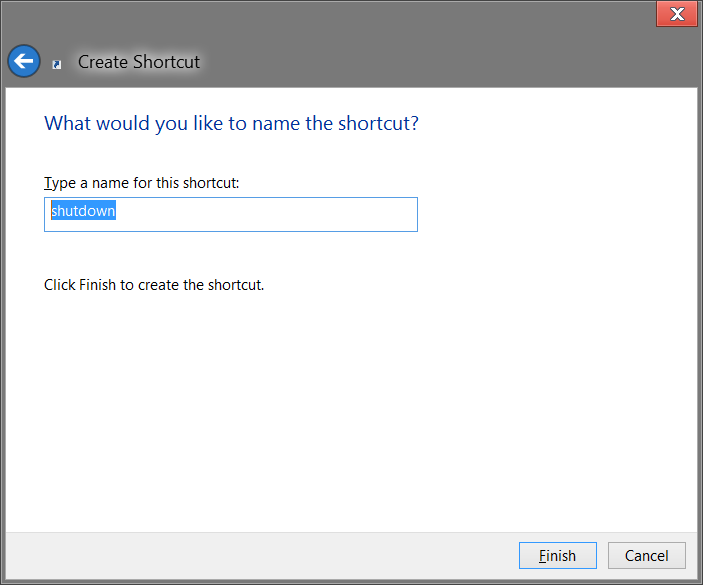
Task: Click the blue back arrow button
Action: 24,61
